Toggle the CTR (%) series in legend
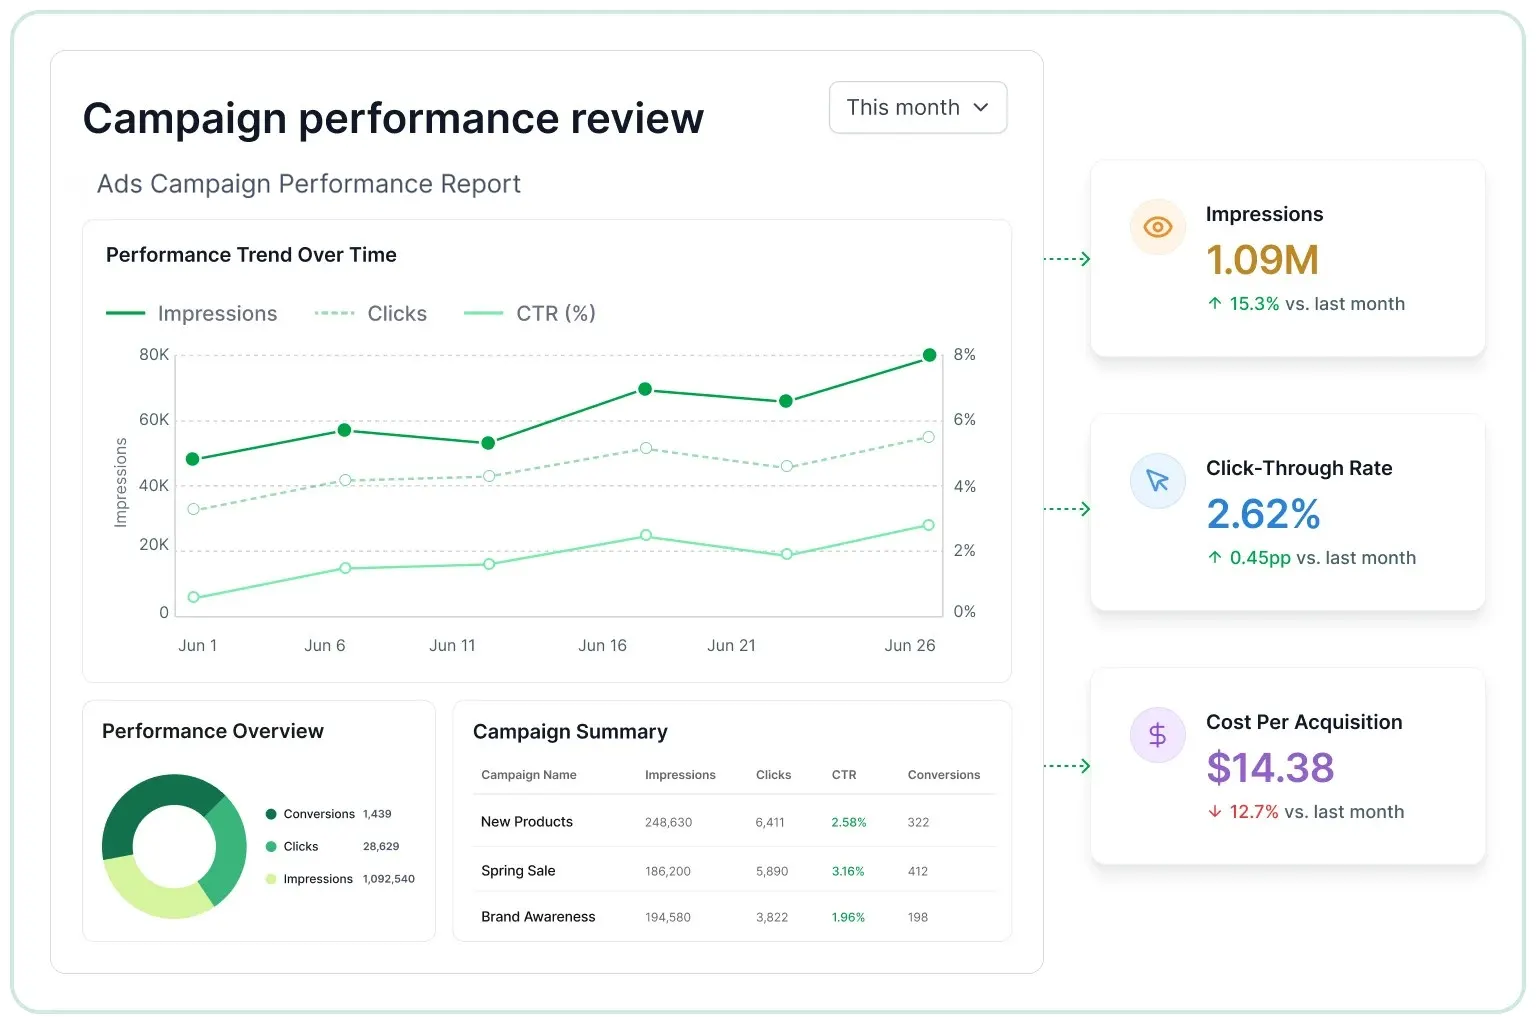 click(x=530, y=313)
